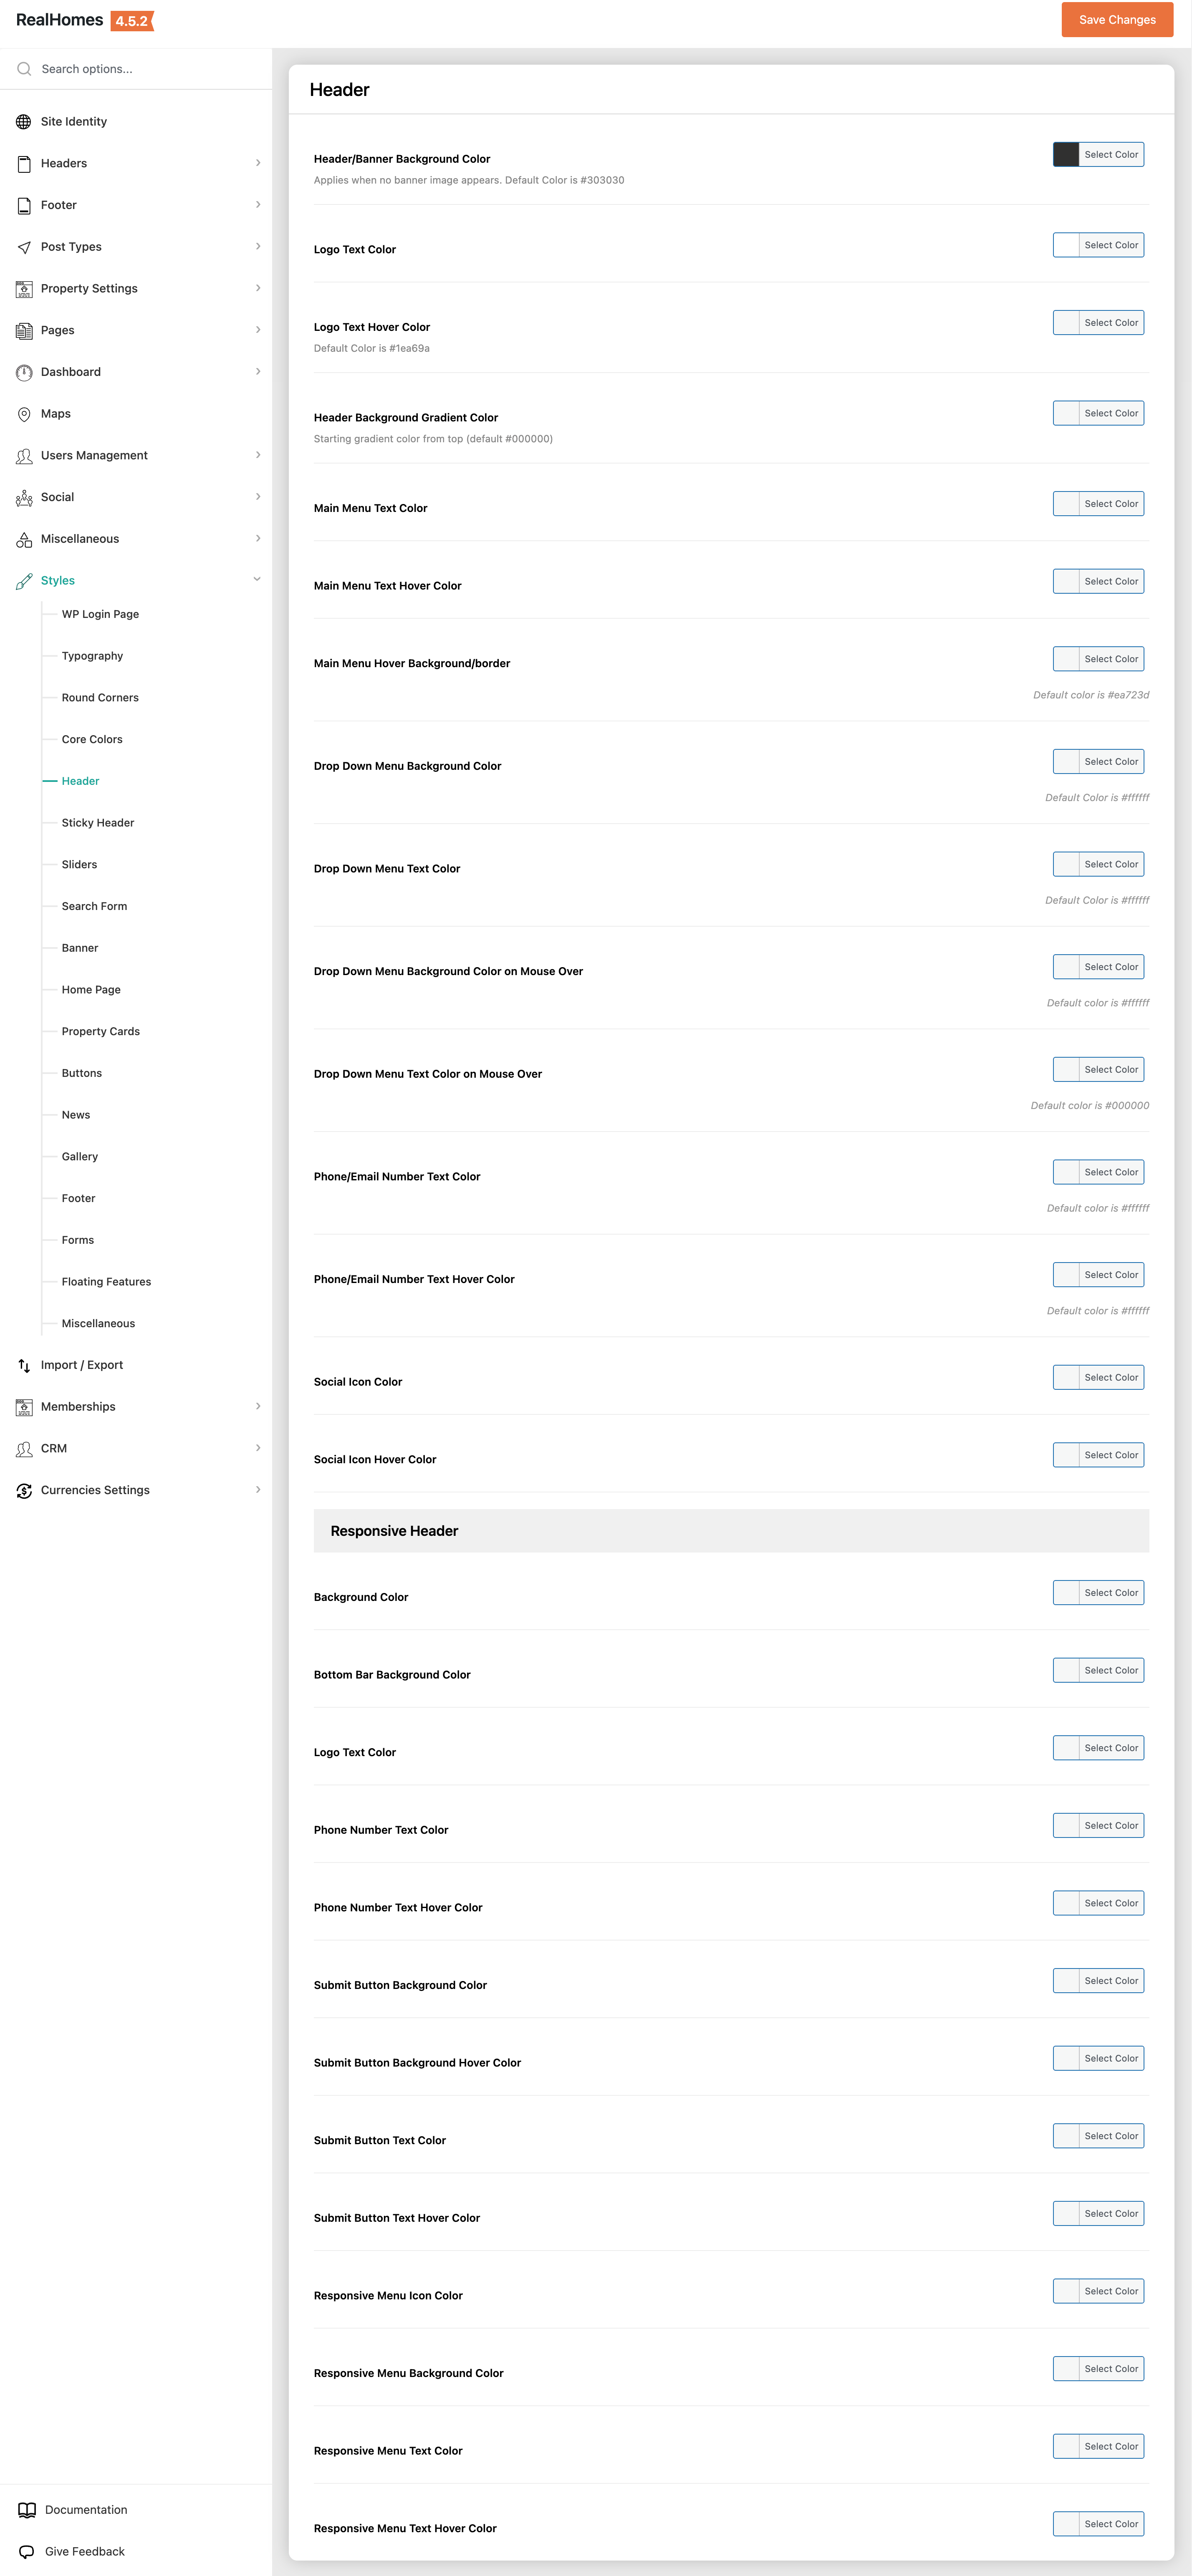Expand the Headers menu chevron
The image size is (1192, 2576).
(258, 163)
